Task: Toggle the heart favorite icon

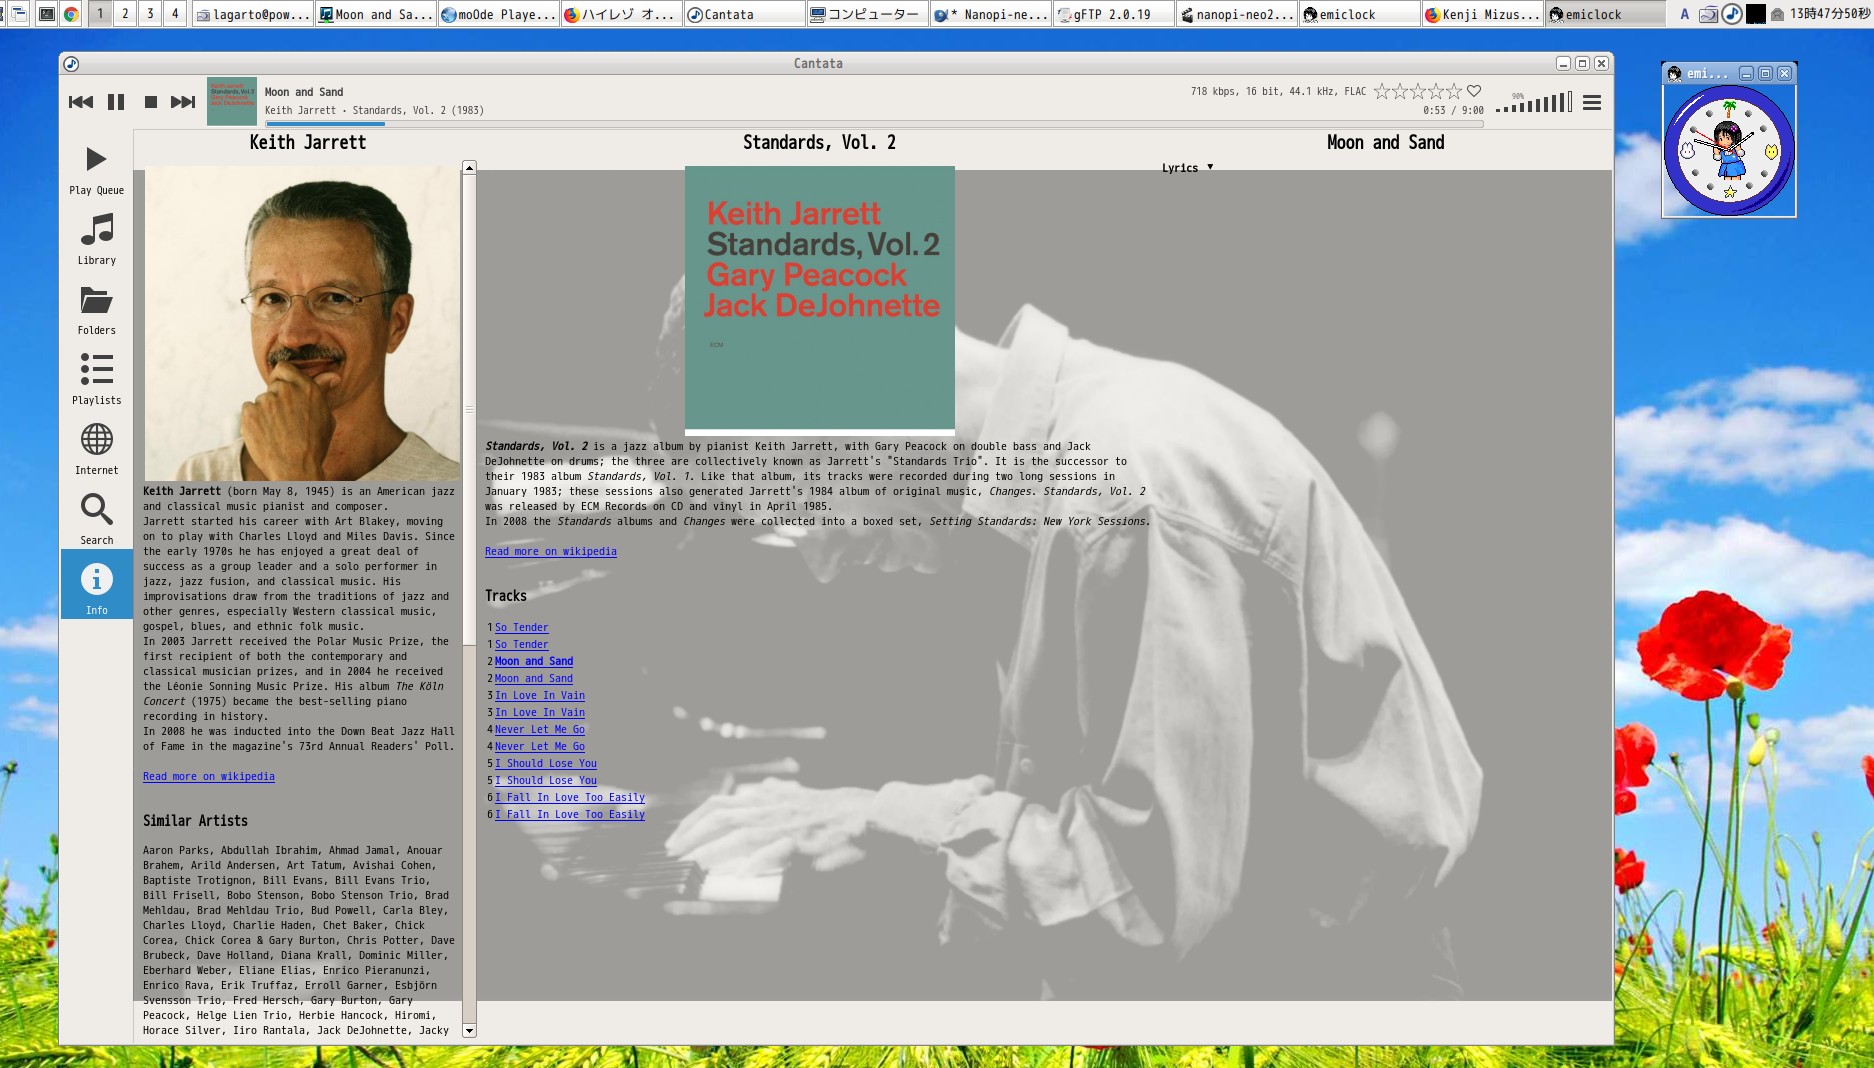Action: pos(1474,91)
